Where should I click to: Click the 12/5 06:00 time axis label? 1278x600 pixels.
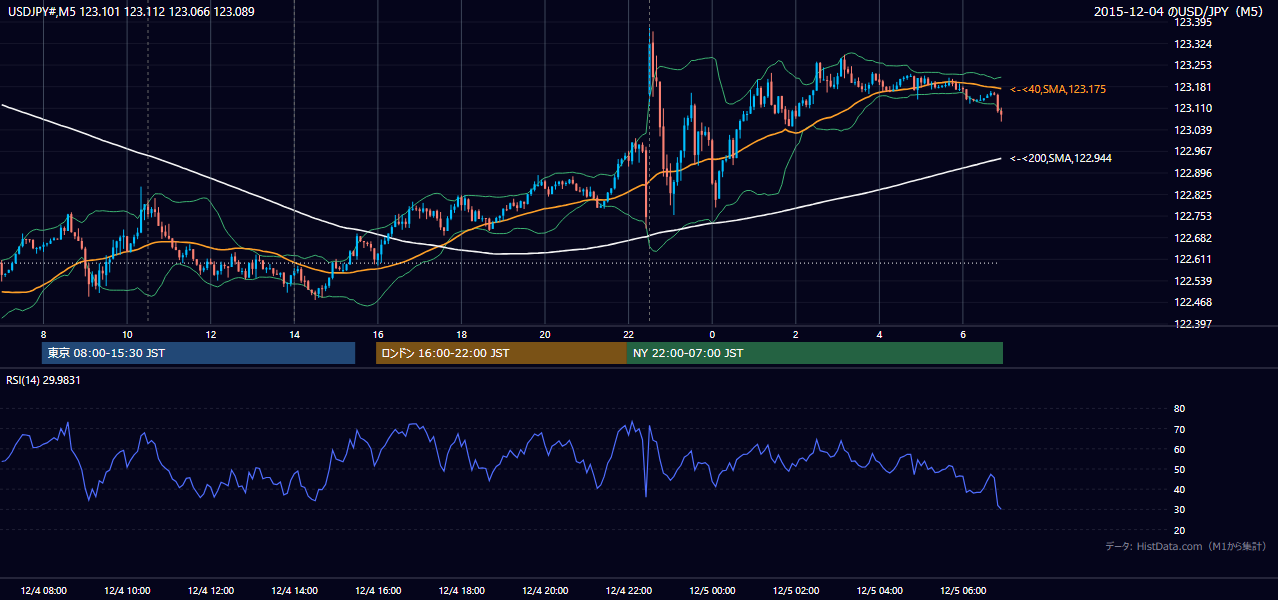click(962, 590)
